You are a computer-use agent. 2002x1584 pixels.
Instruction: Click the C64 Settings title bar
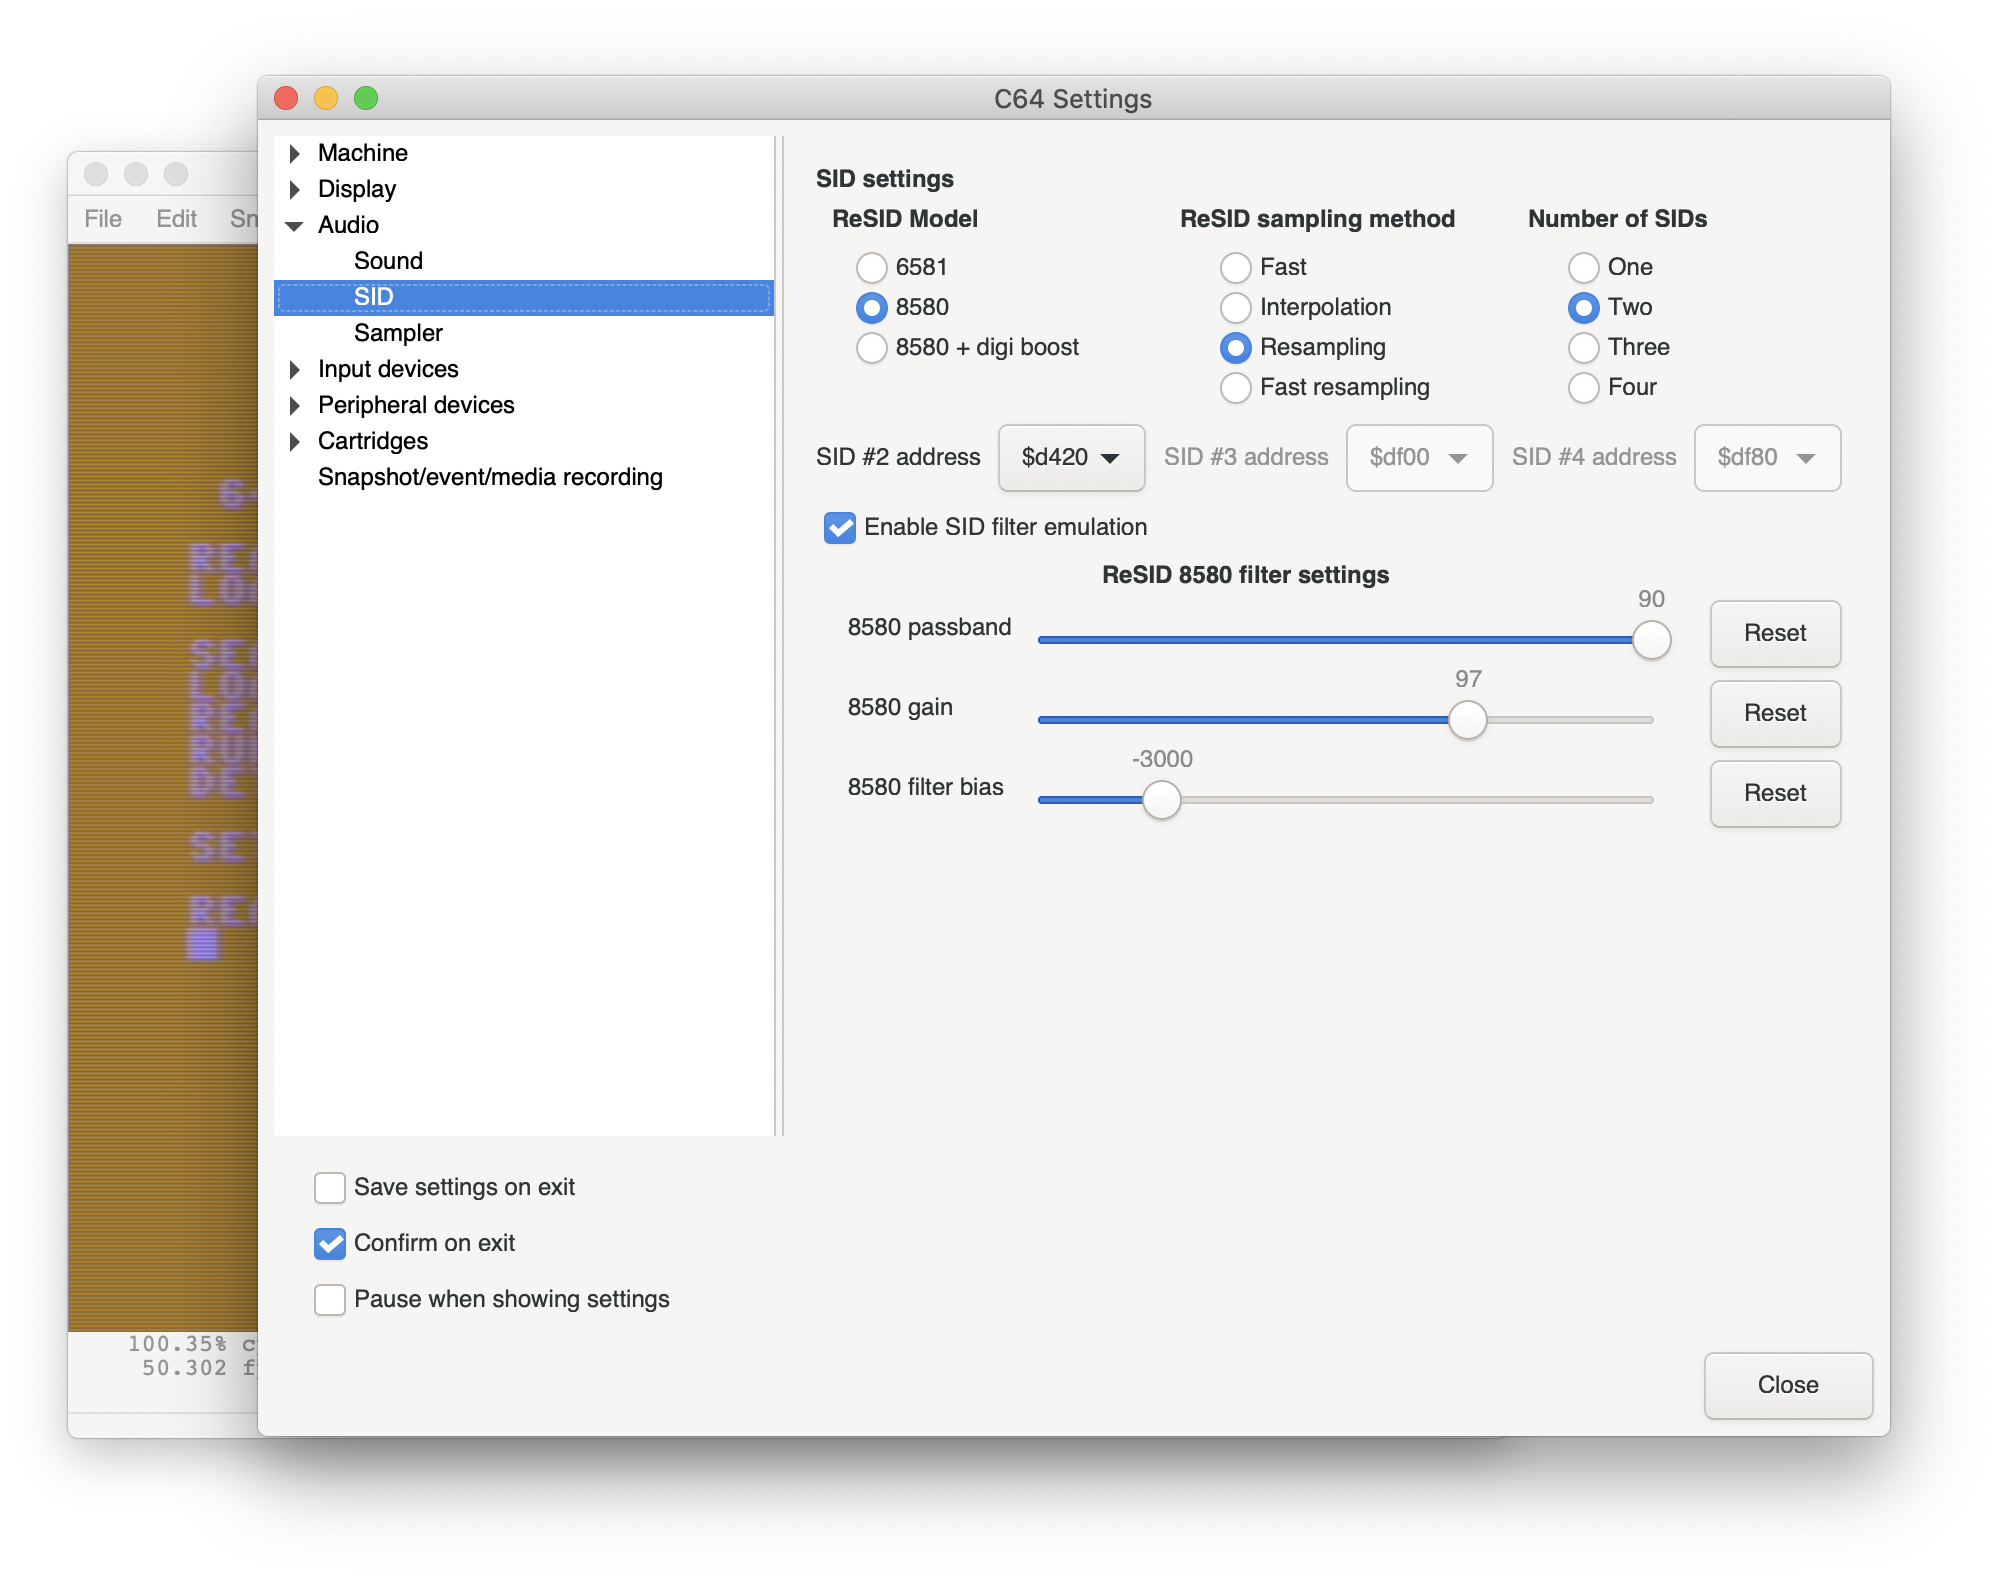1073,99
